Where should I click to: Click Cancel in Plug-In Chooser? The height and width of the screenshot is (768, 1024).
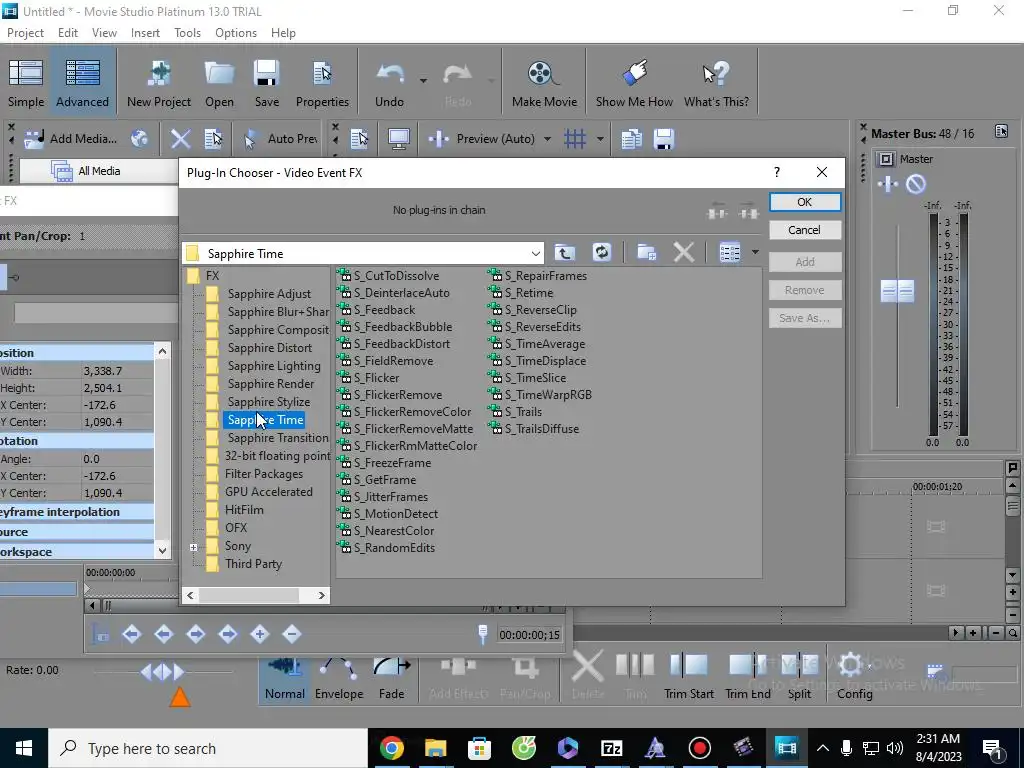(805, 230)
